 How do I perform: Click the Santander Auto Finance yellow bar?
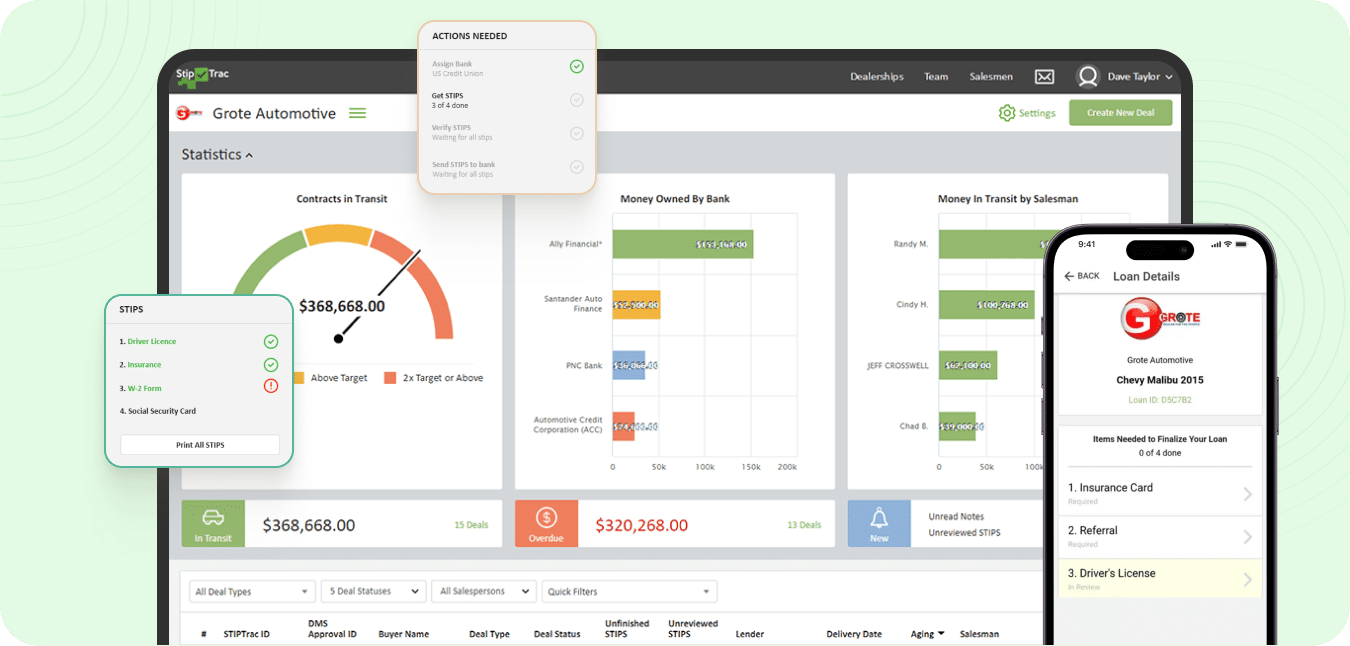pyautogui.click(x=636, y=305)
